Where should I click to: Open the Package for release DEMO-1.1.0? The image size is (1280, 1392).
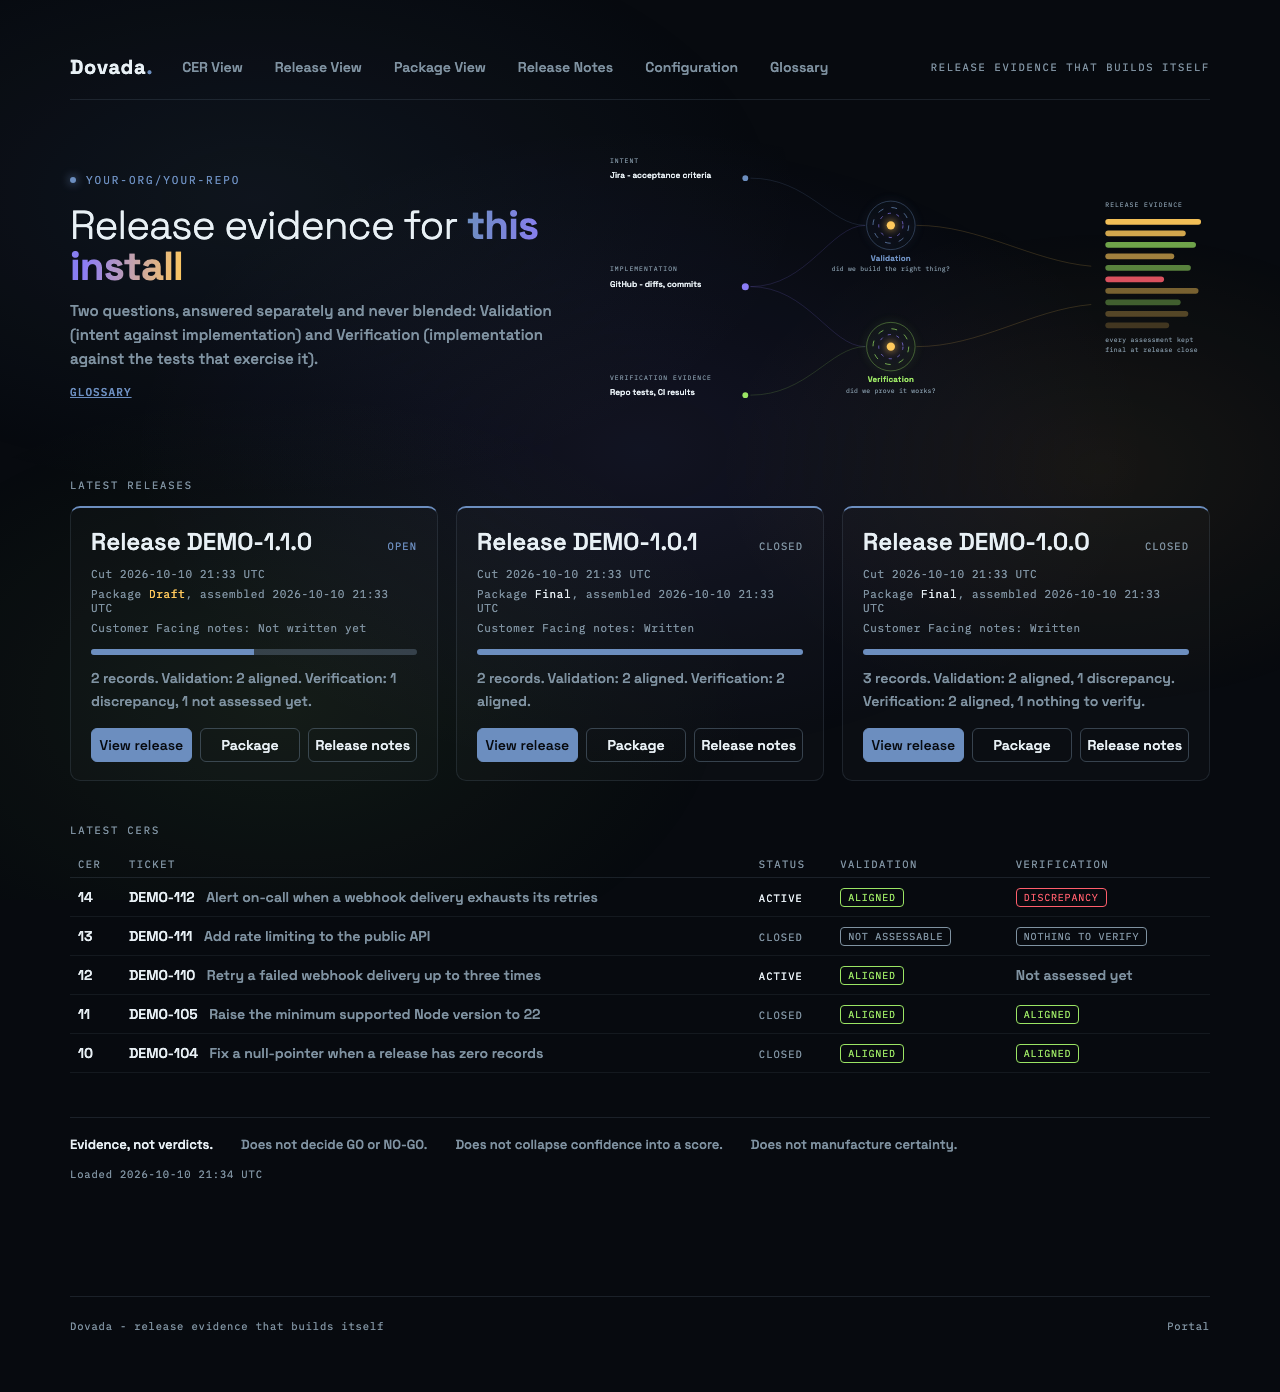(250, 745)
